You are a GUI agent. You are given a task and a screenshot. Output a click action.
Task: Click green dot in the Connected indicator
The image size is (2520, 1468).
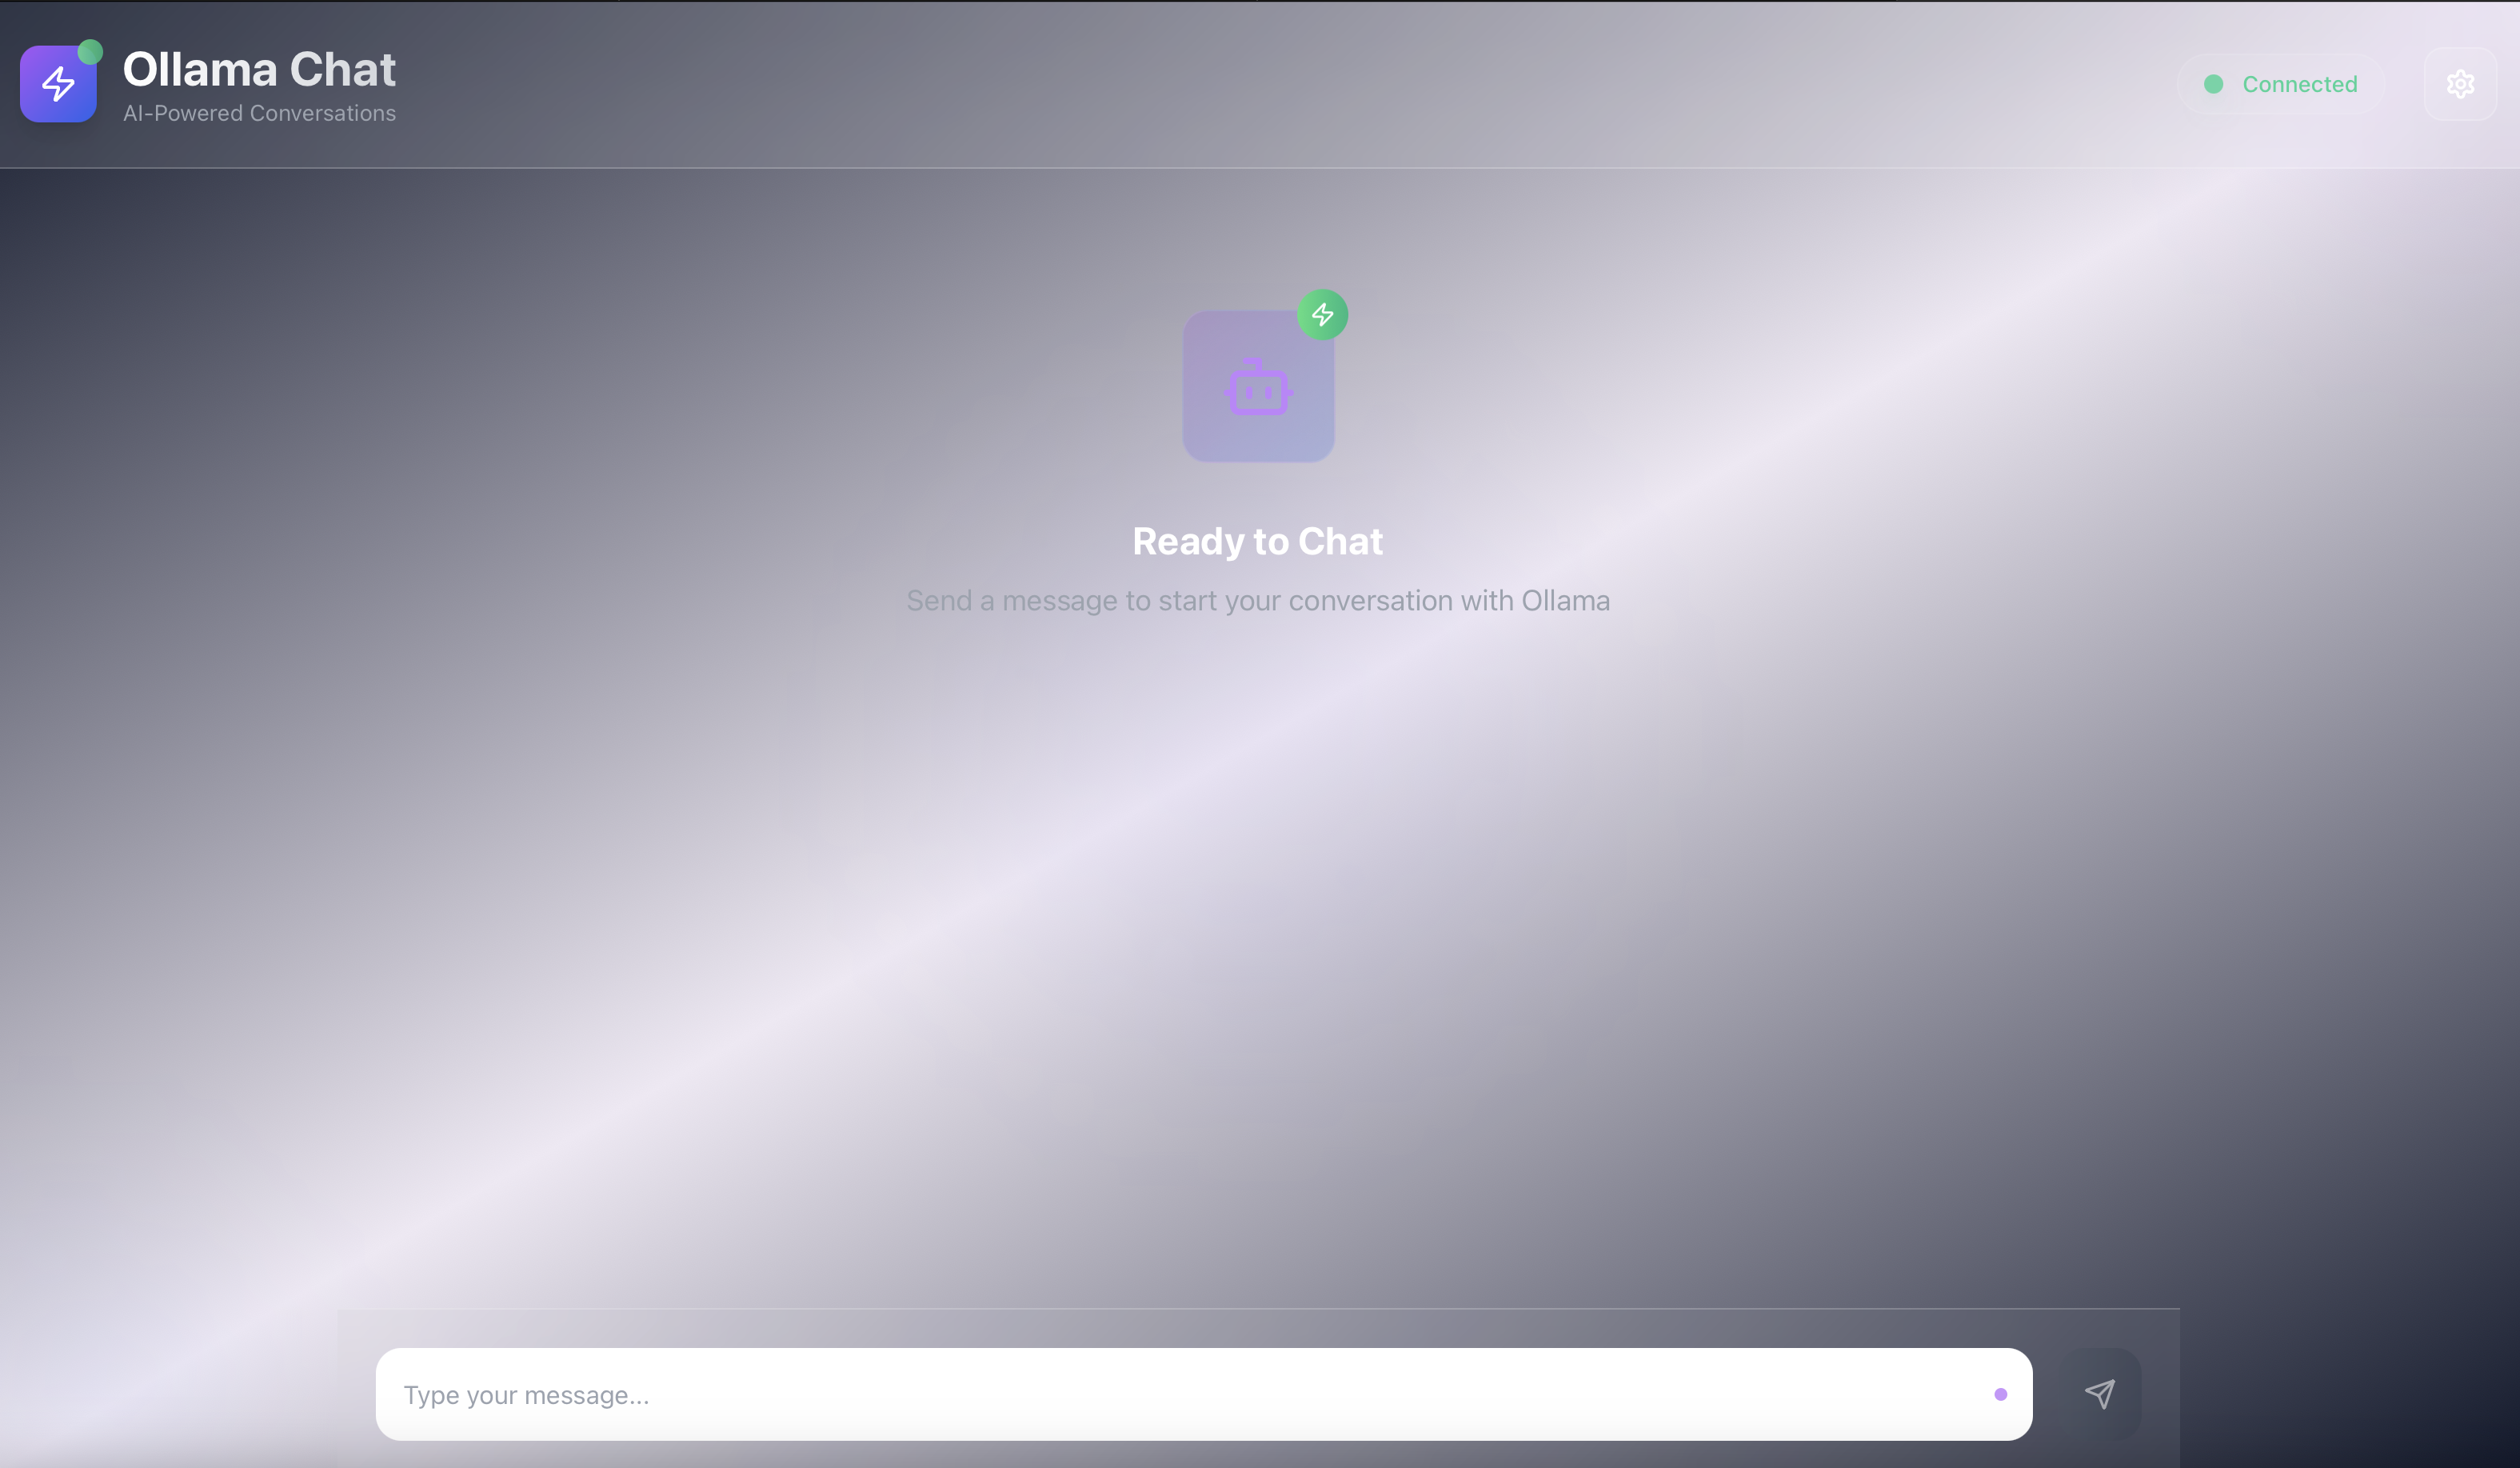(x=2213, y=84)
